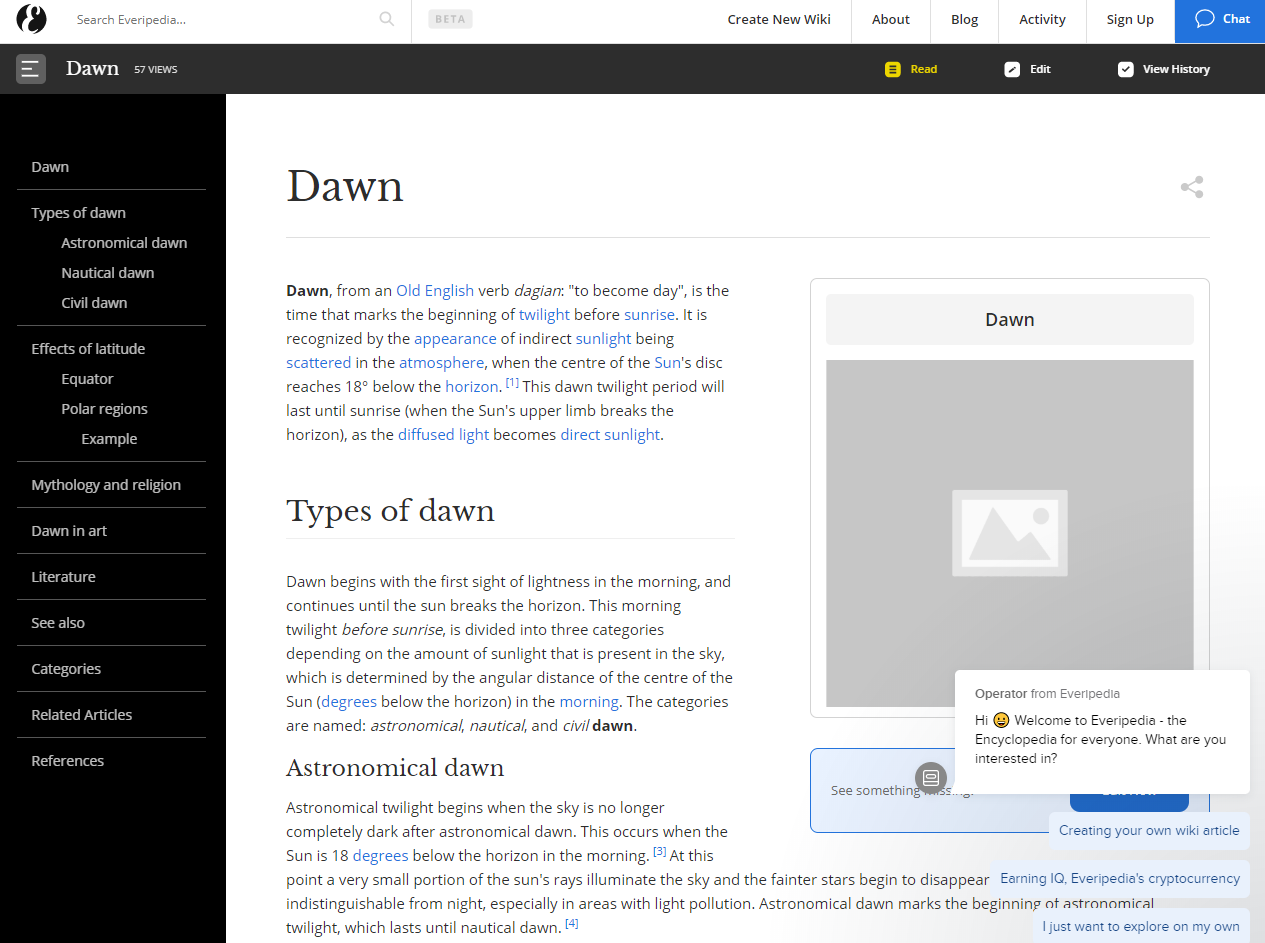Image resolution: width=1265 pixels, height=943 pixels.
Task: Click the share icon beside Dawn title
Action: click(1192, 187)
